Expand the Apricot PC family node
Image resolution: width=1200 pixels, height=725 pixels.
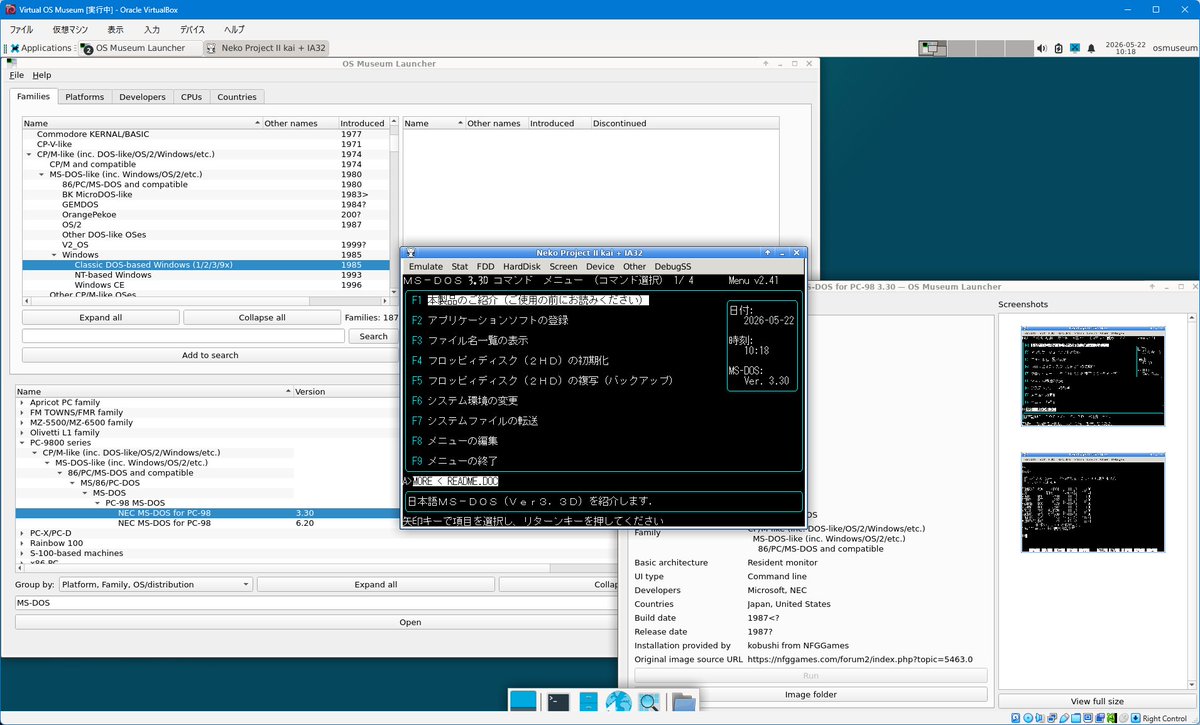point(21,402)
